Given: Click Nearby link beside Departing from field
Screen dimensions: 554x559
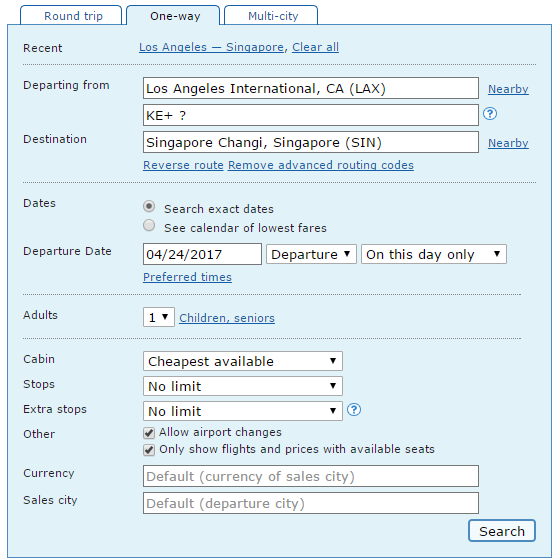Looking at the screenshot, I should coord(508,89).
